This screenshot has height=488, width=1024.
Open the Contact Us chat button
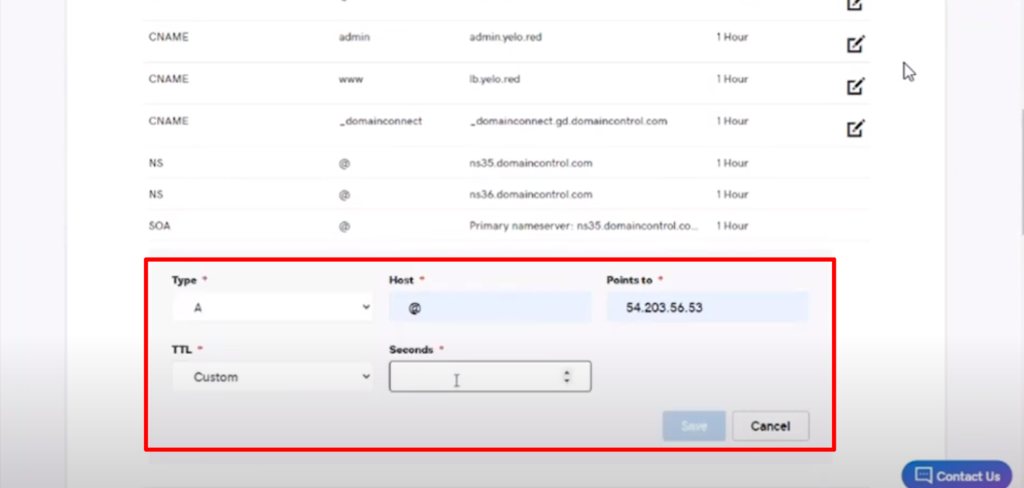[x=957, y=475]
